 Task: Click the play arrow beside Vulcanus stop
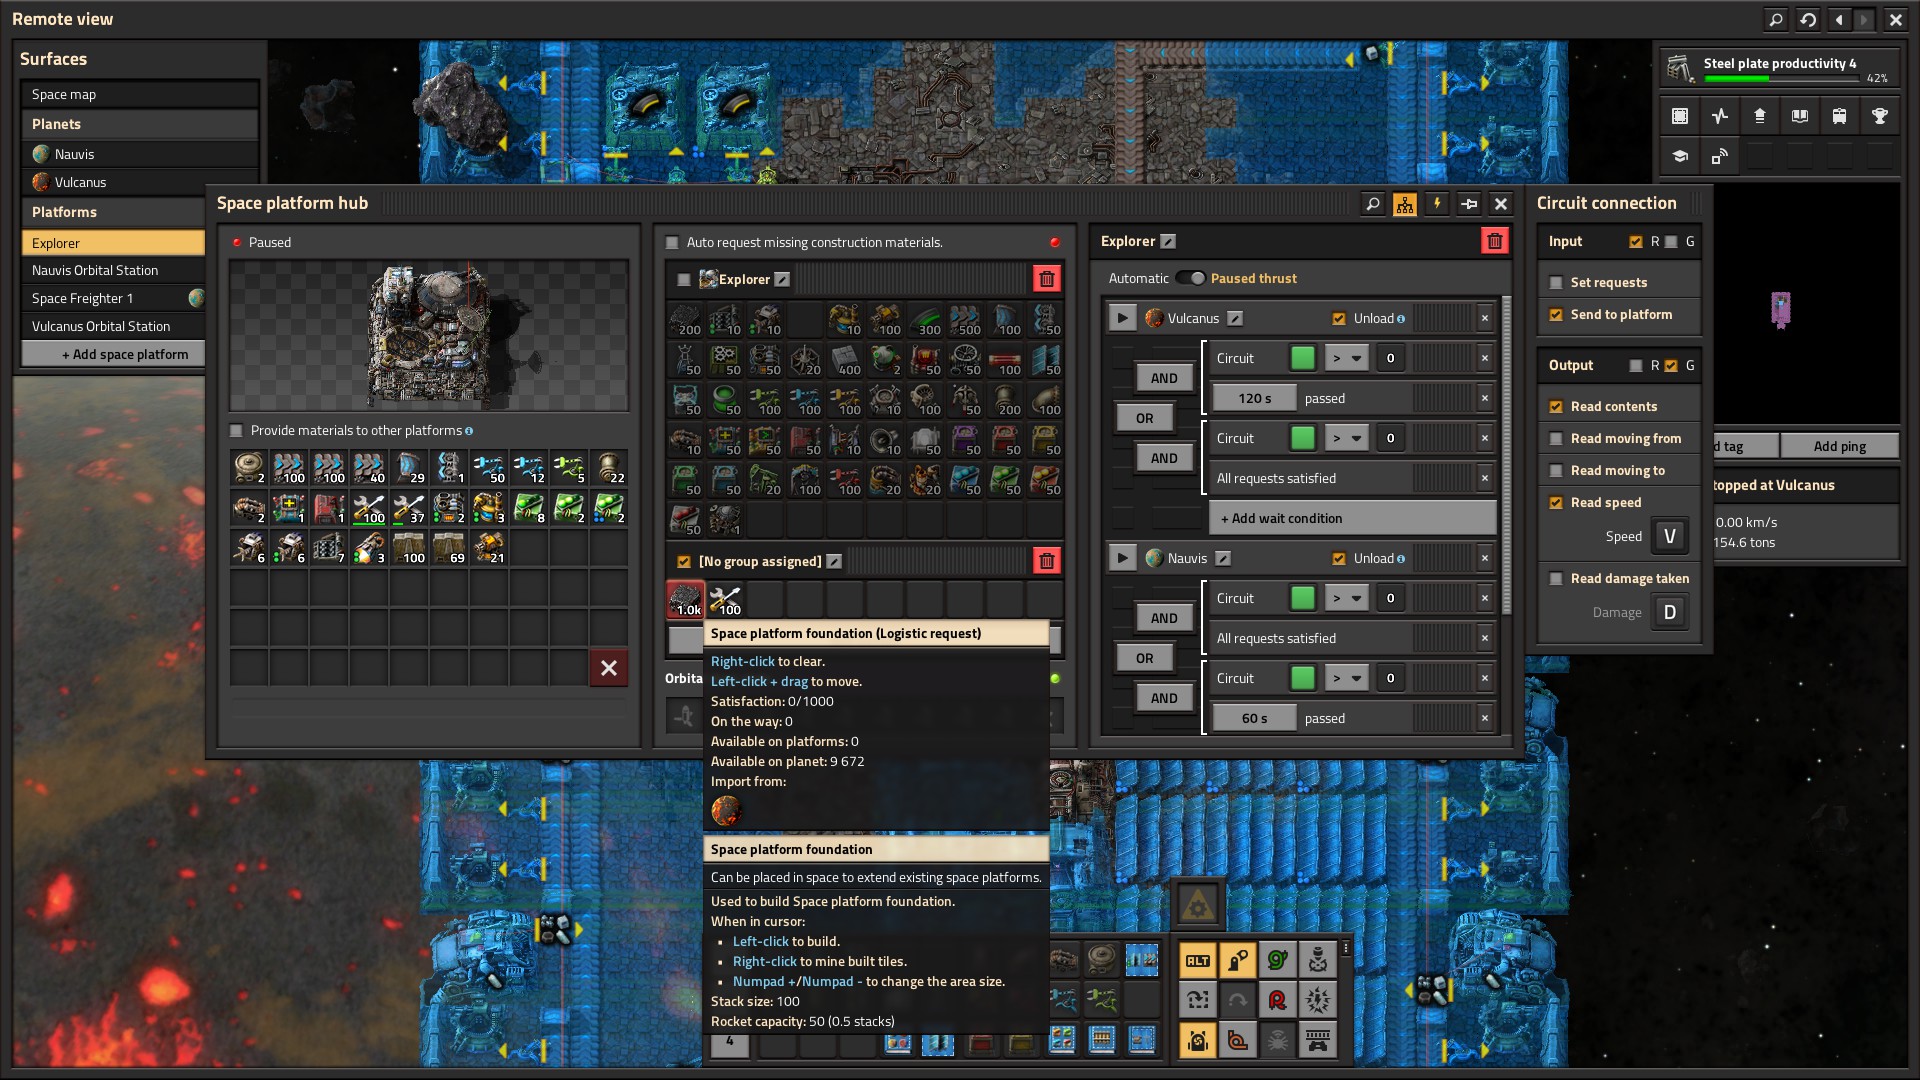tap(1122, 318)
